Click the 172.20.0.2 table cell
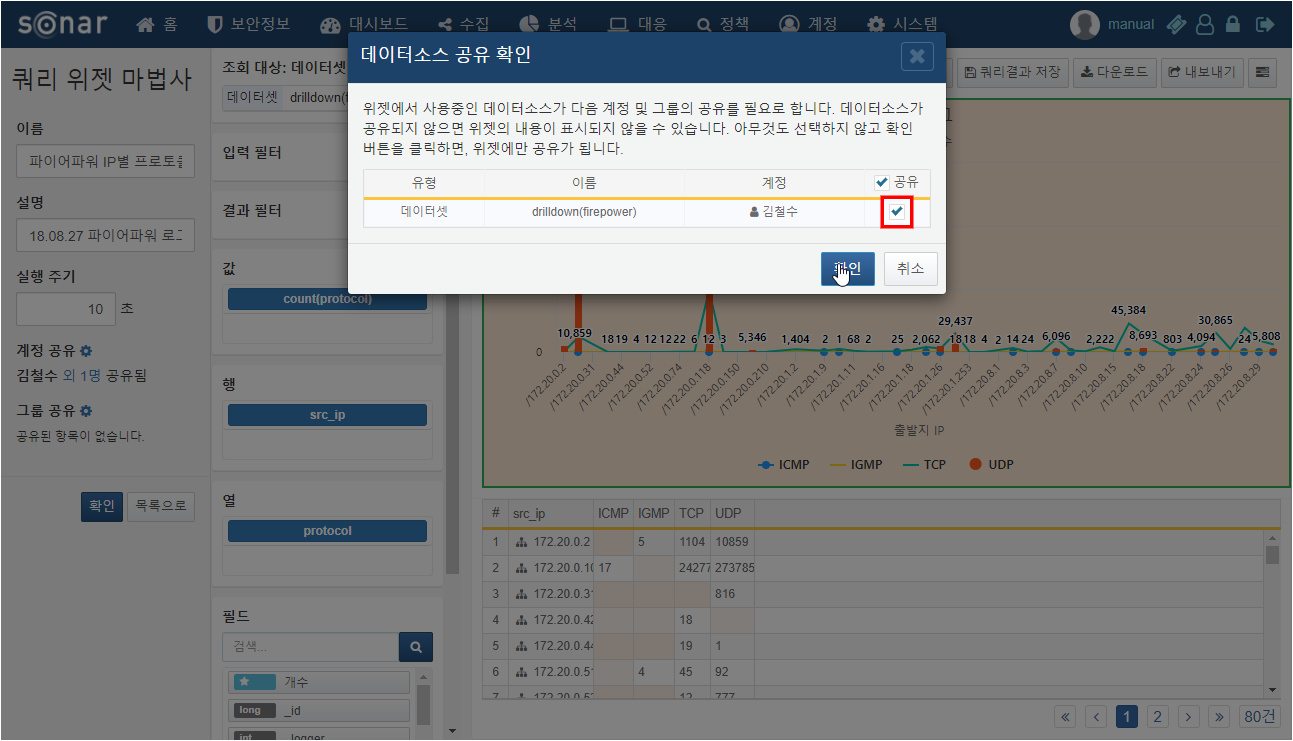The height and width of the screenshot is (741, 1293). [x=551, y=542]
